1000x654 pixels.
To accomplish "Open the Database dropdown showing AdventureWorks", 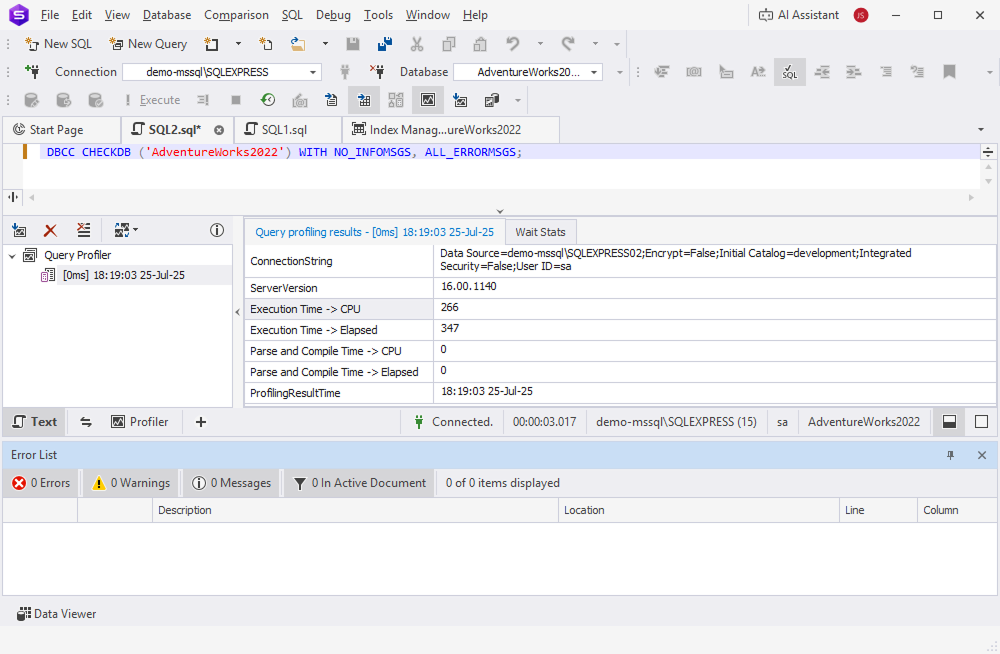I will [x=595, y=72].
